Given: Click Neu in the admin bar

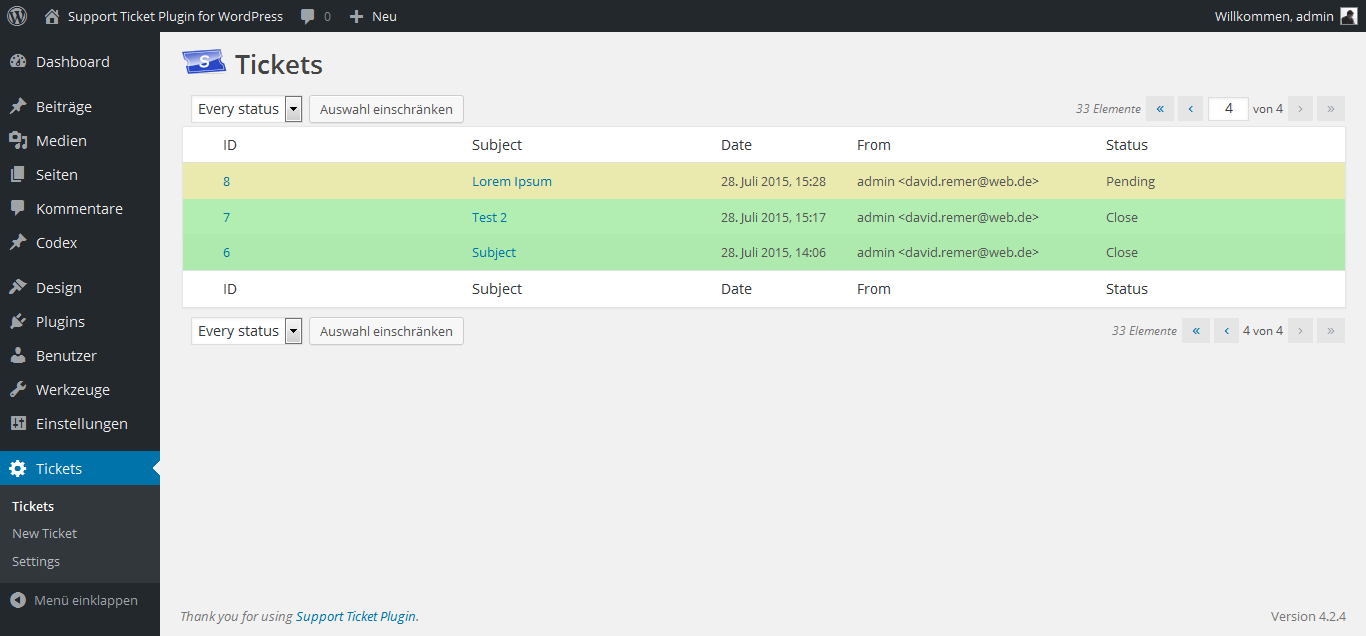Looking at the screenshot, I should [x=384, y=17].
